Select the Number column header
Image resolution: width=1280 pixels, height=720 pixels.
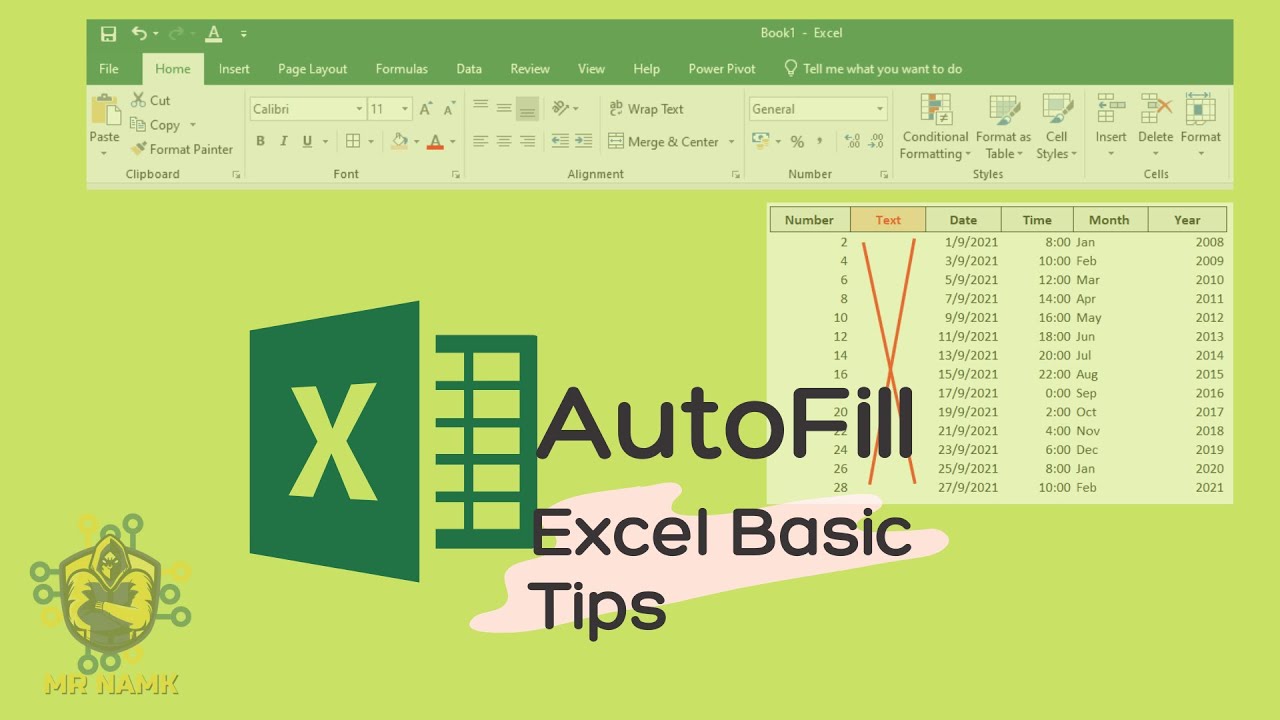coord(810,220)
